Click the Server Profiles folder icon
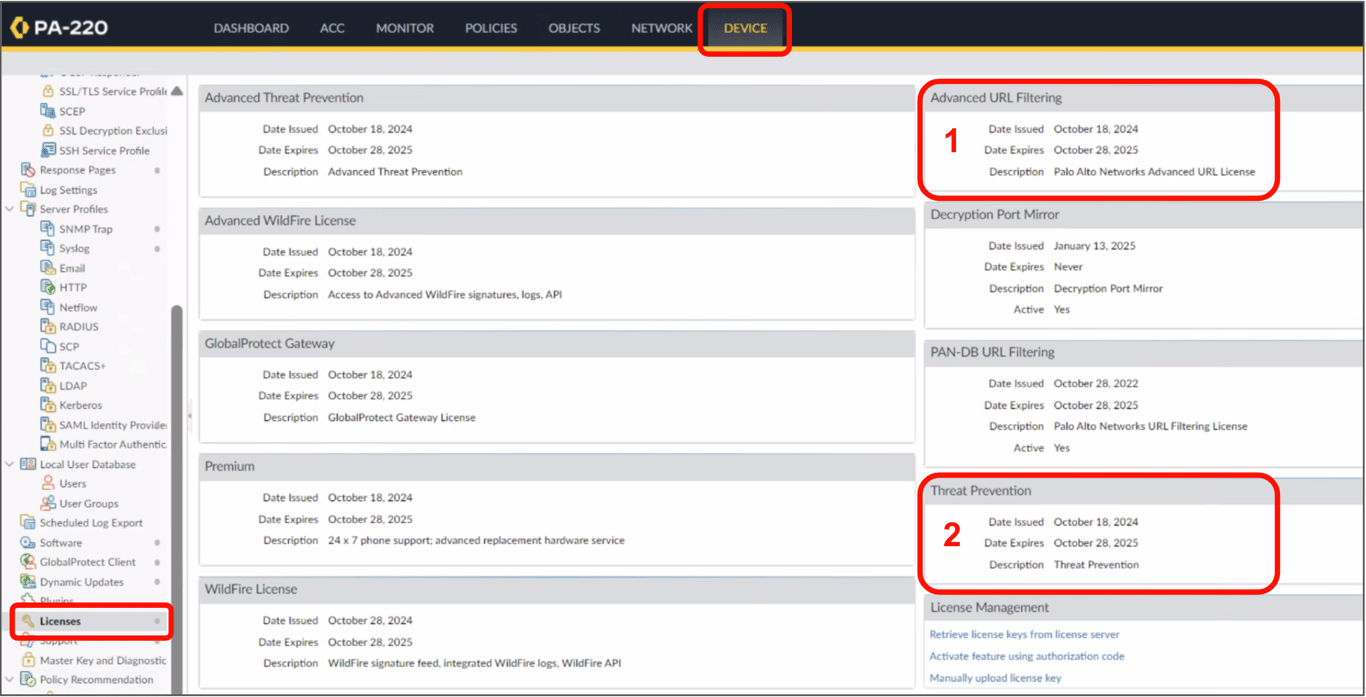The image size is (1366, 697). [28, 209]
